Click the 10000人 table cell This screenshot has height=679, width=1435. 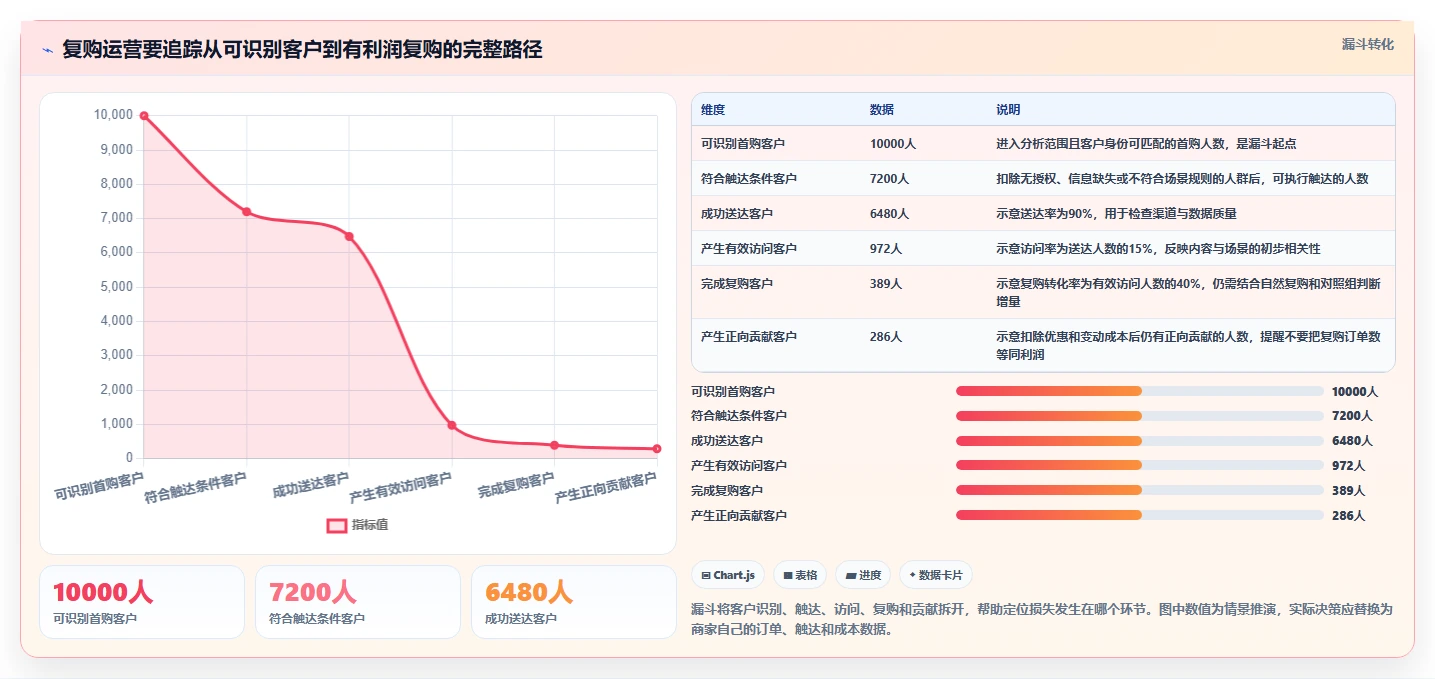click(893, 144)
